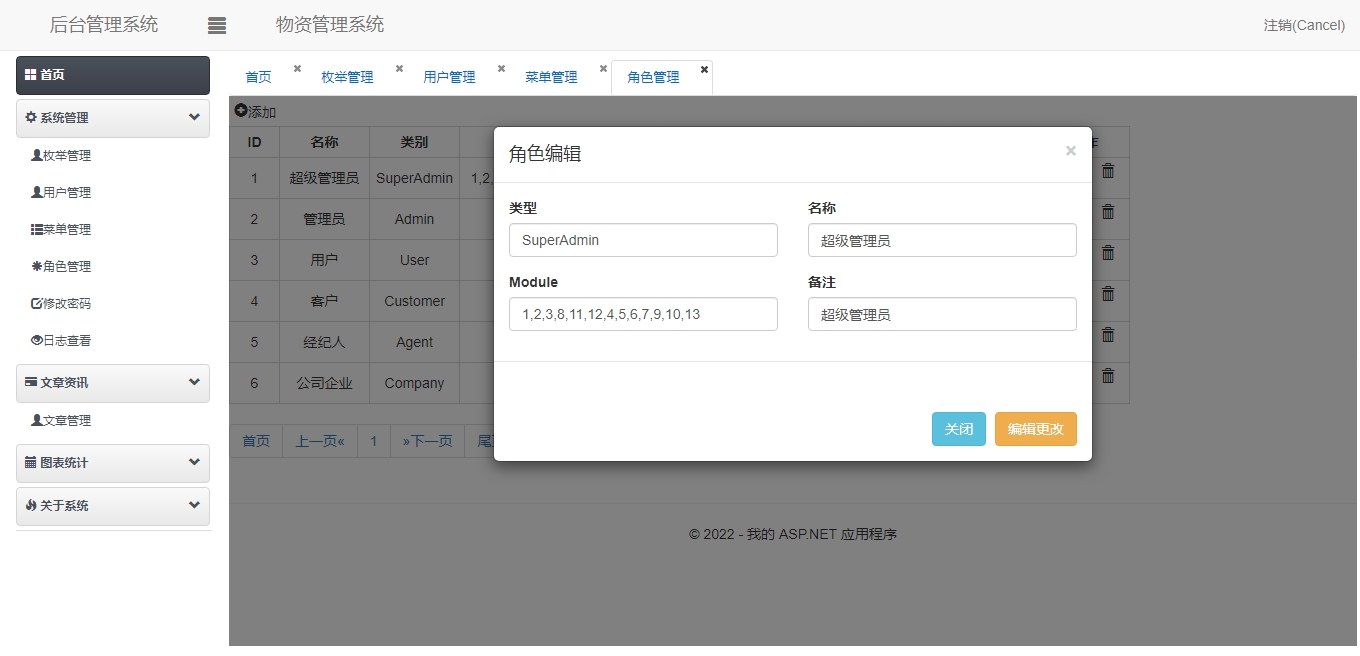Expand the 关于系统 sidebar section

pyautogui.click(x=194, y=505)
